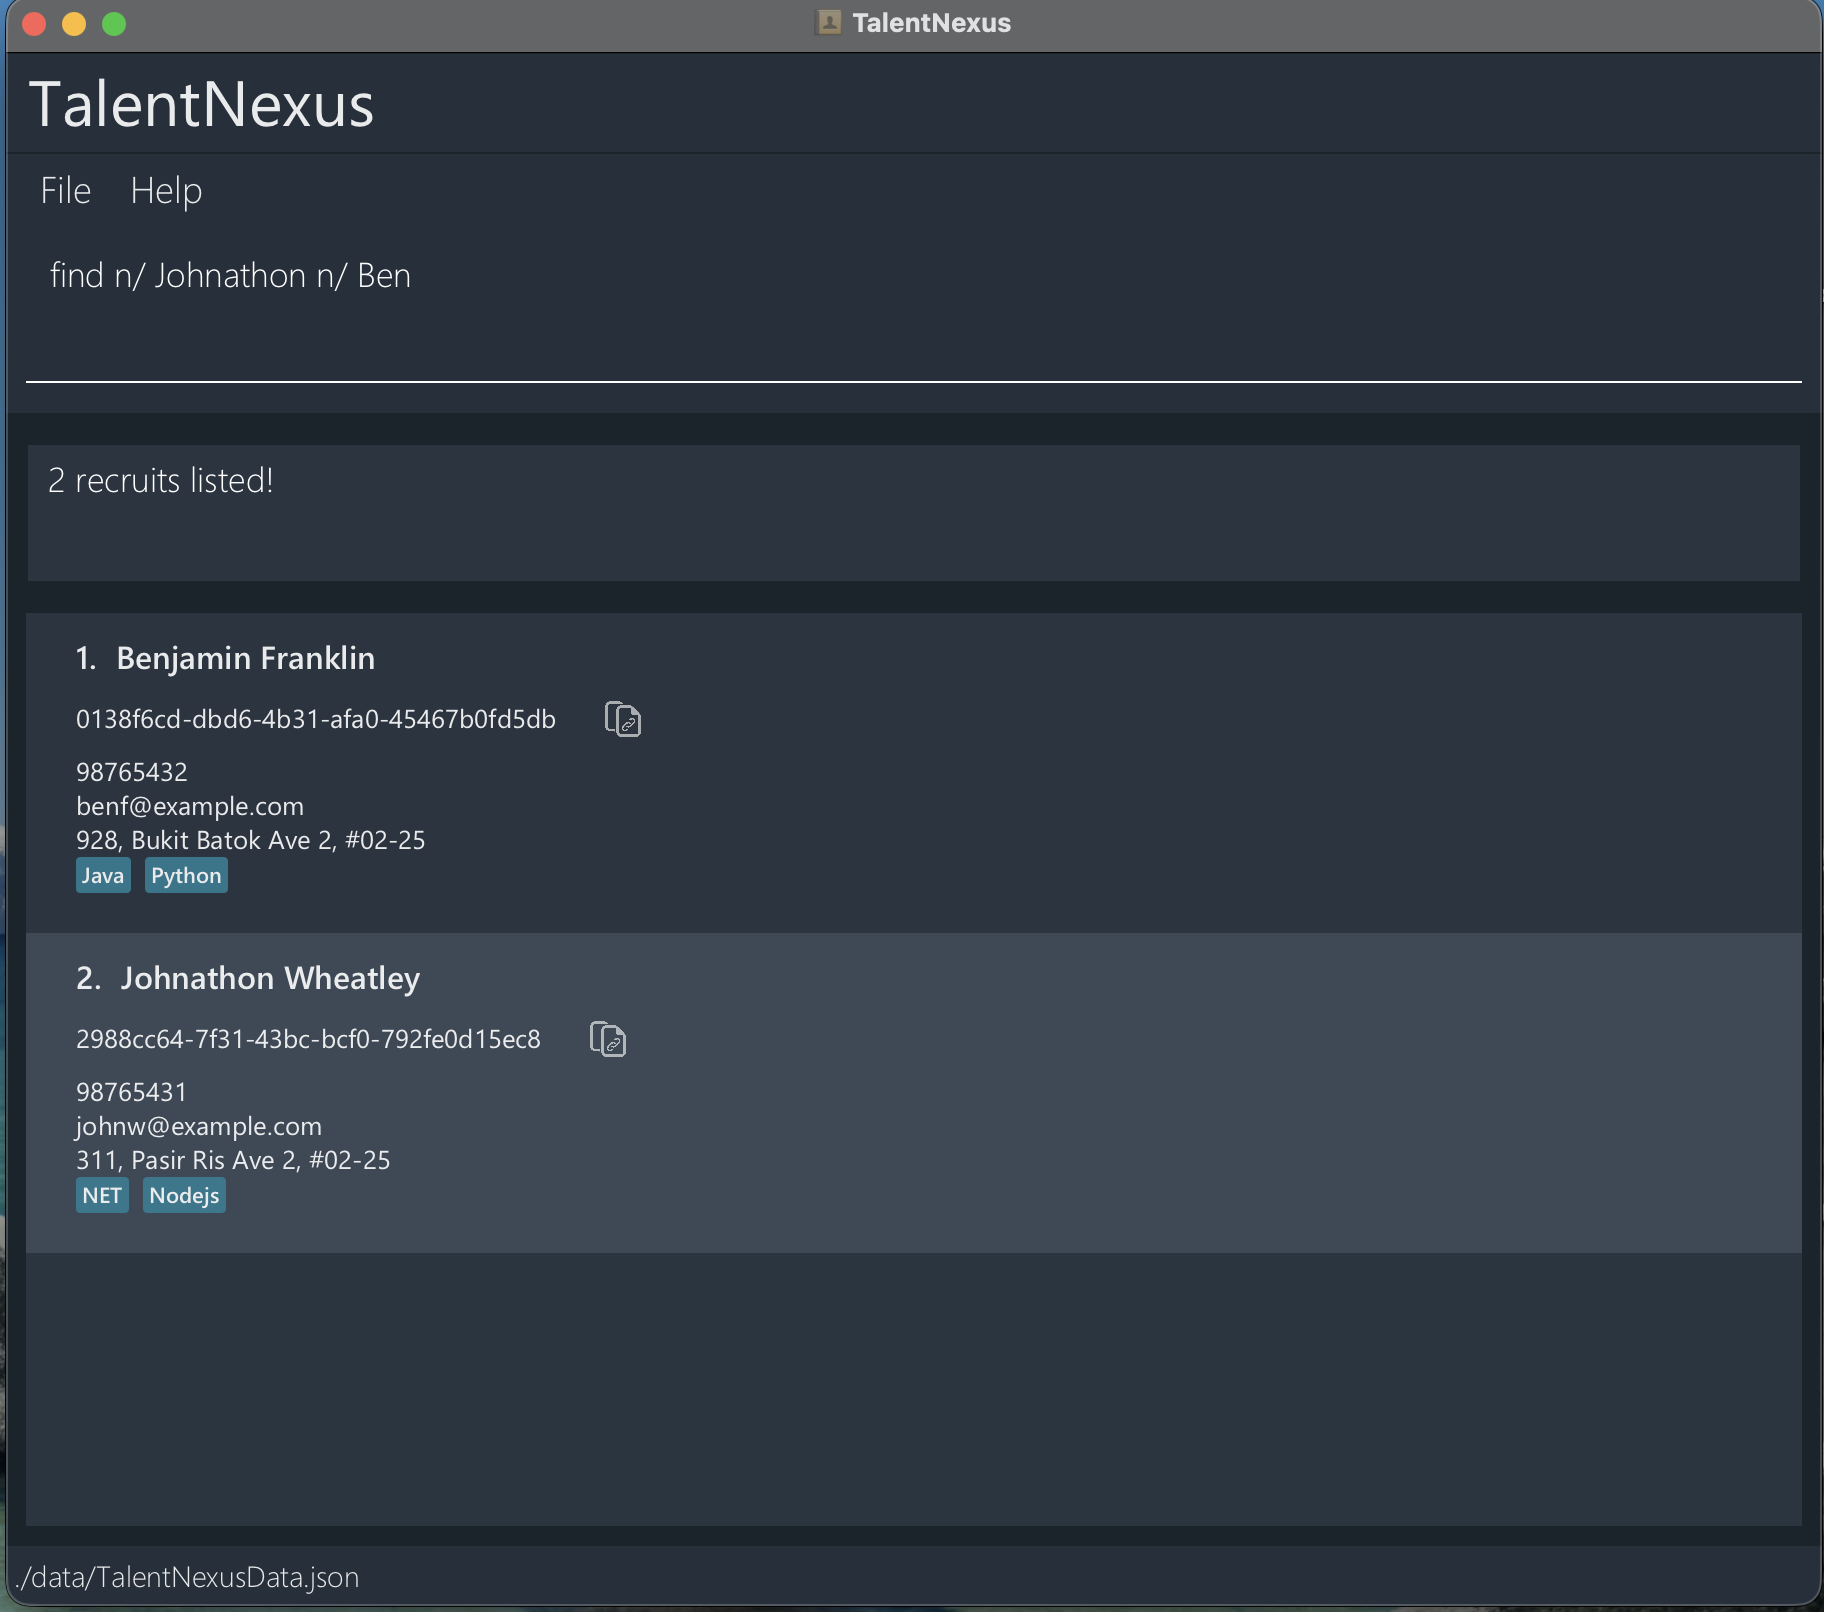
Task: Copy Johnathon Wheatley's recruit ID
Action: click(607, 1039)
